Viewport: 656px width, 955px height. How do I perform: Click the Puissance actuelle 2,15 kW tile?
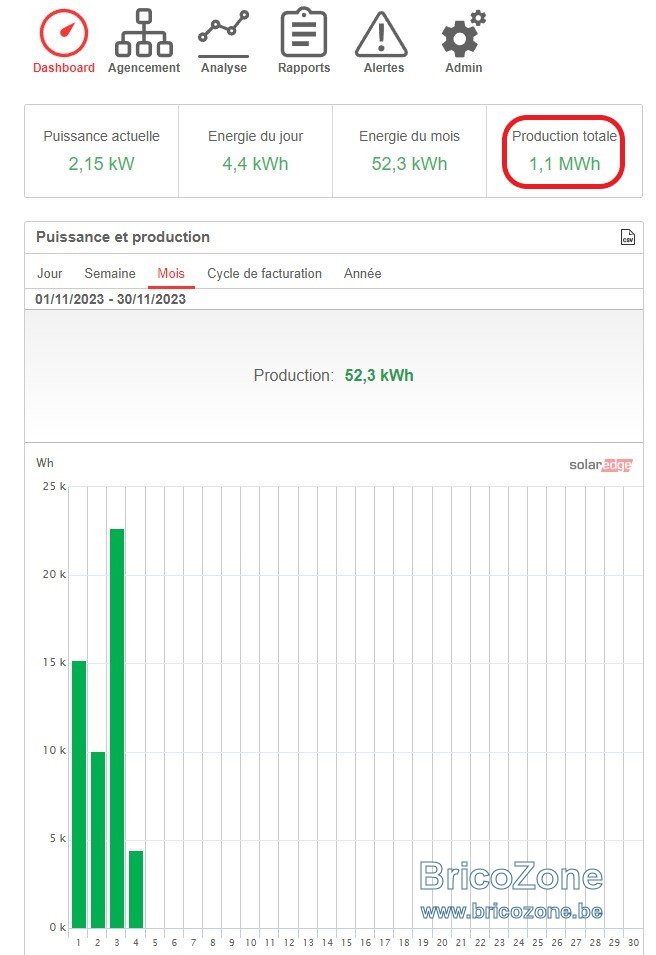pyautogui.click(x=102, y=151)
